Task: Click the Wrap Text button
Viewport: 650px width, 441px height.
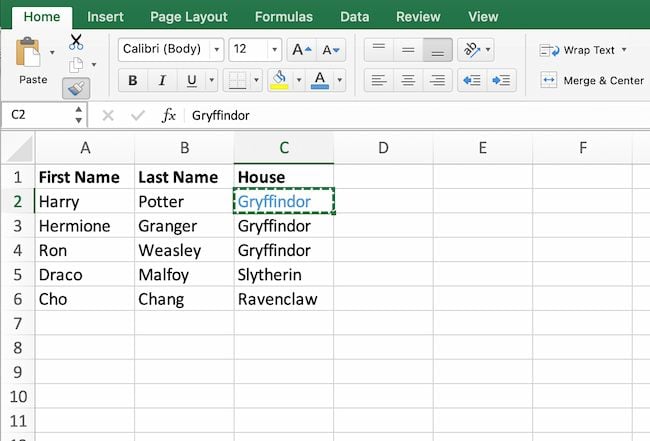Action: coord(580,50)
